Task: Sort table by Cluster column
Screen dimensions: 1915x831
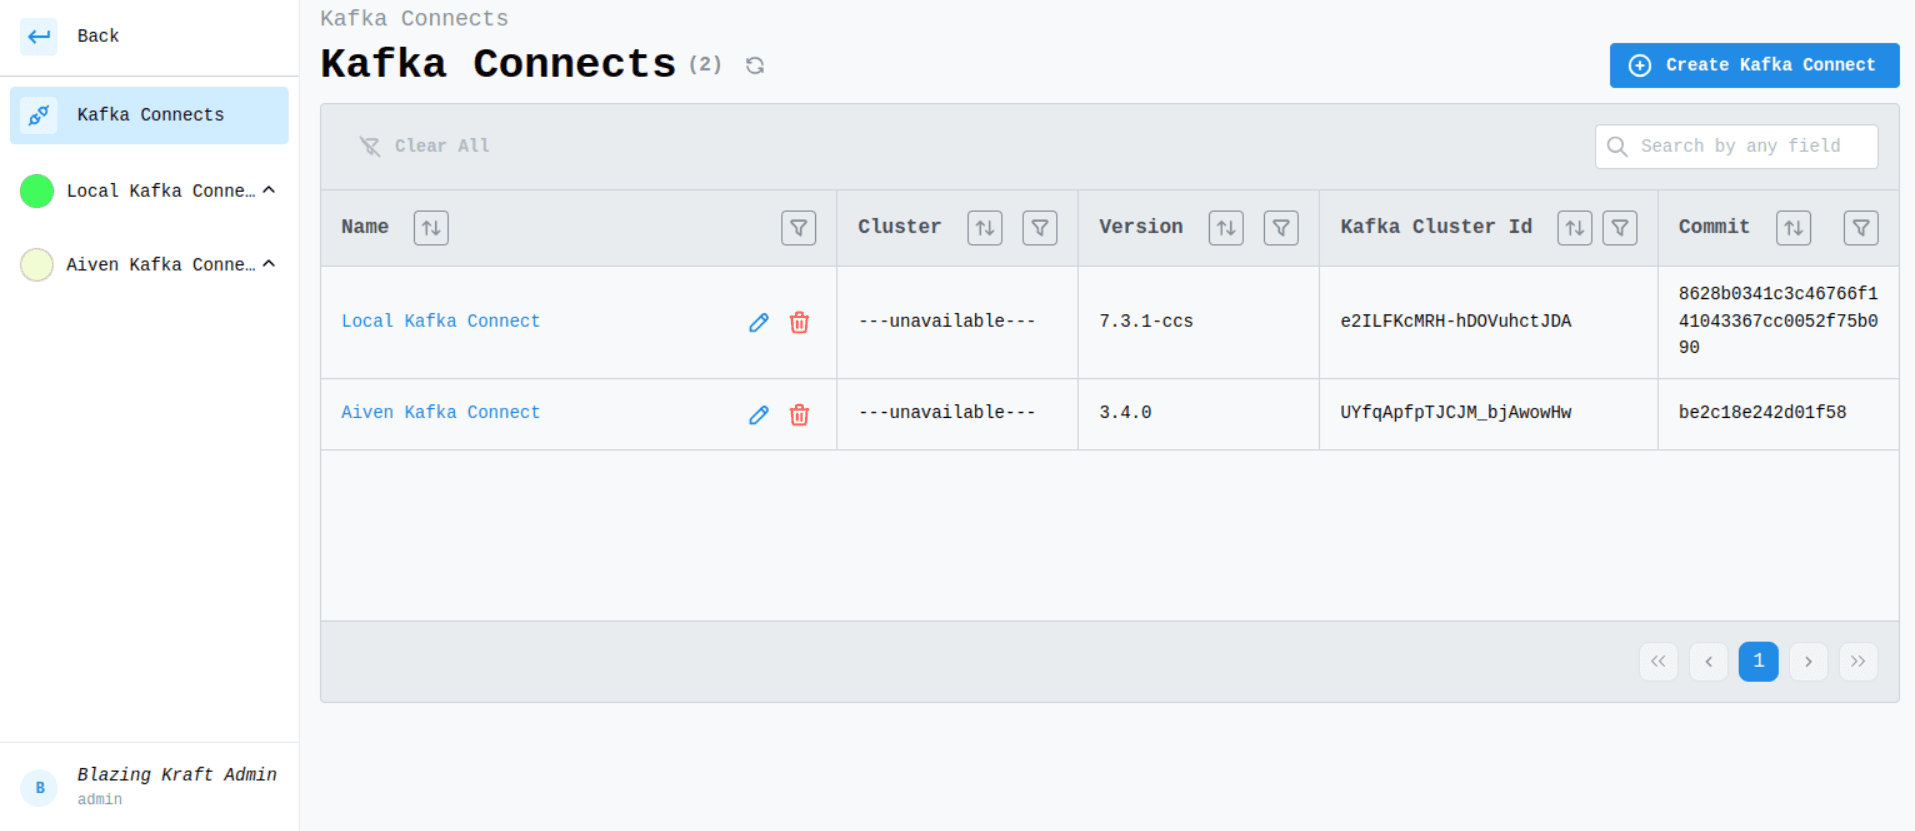Action: 985,228
